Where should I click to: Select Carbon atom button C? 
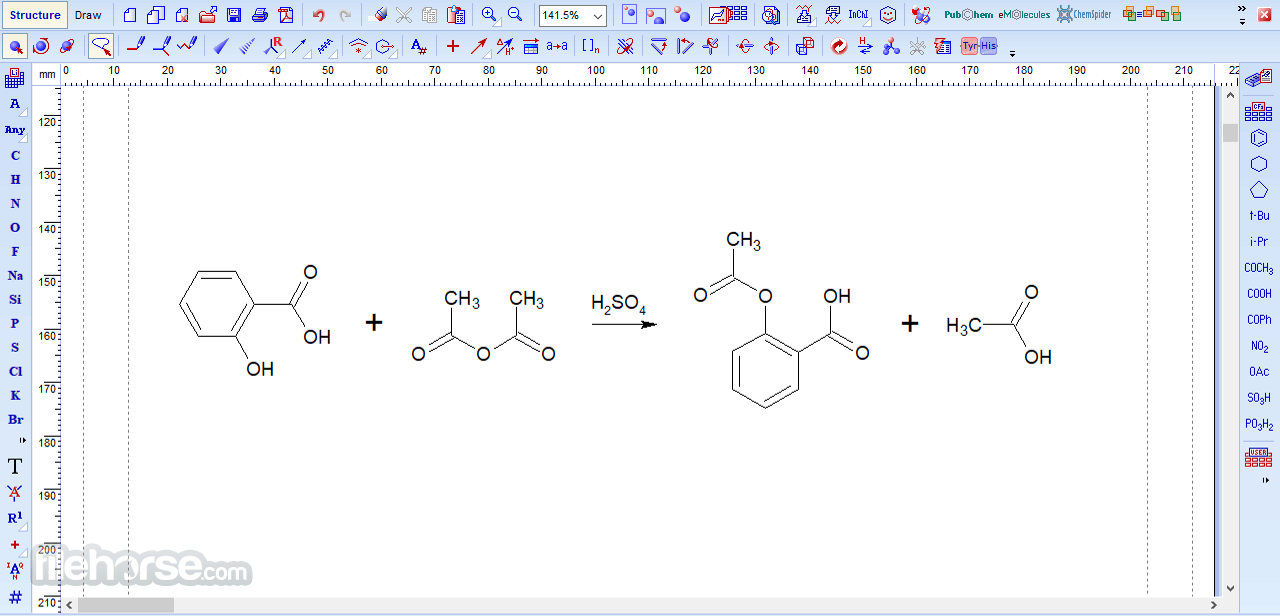coord(15,155)
